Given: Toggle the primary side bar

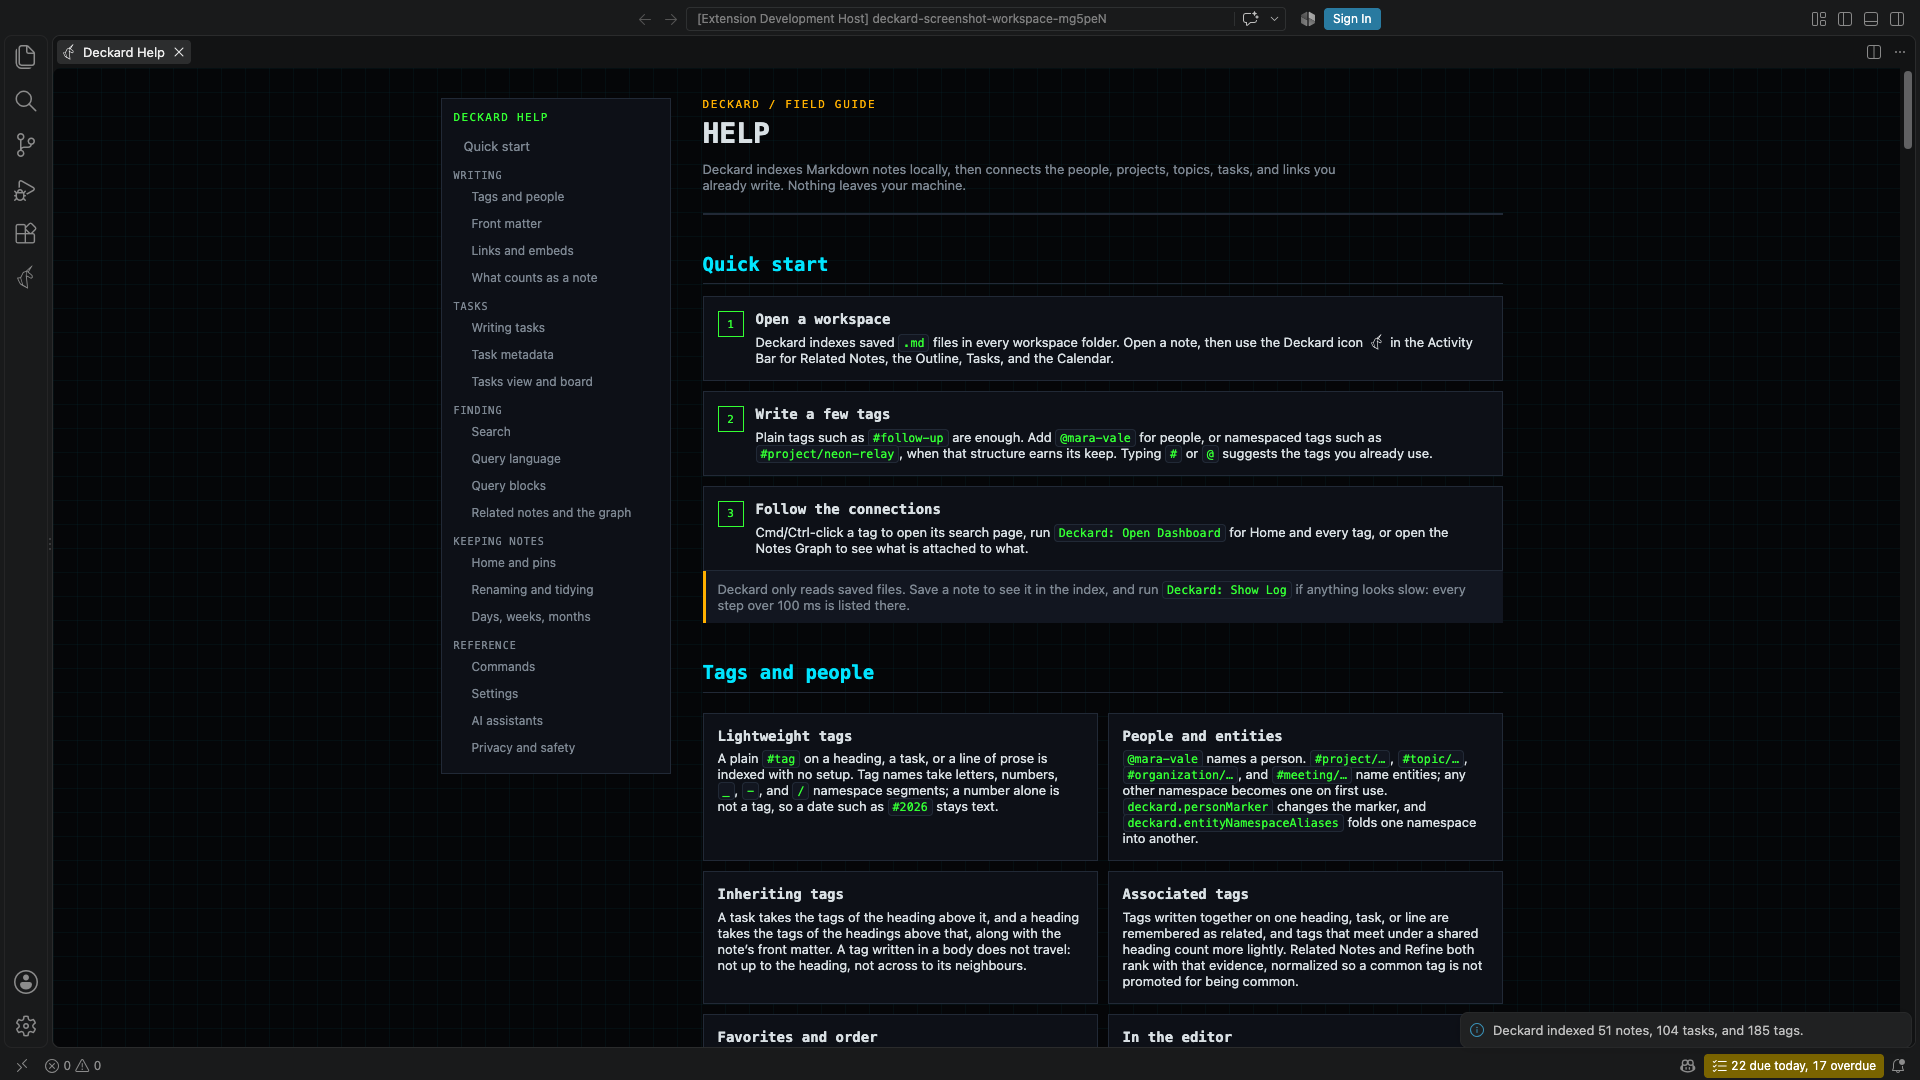Looking at the screenshot, I should [1845, 19].
